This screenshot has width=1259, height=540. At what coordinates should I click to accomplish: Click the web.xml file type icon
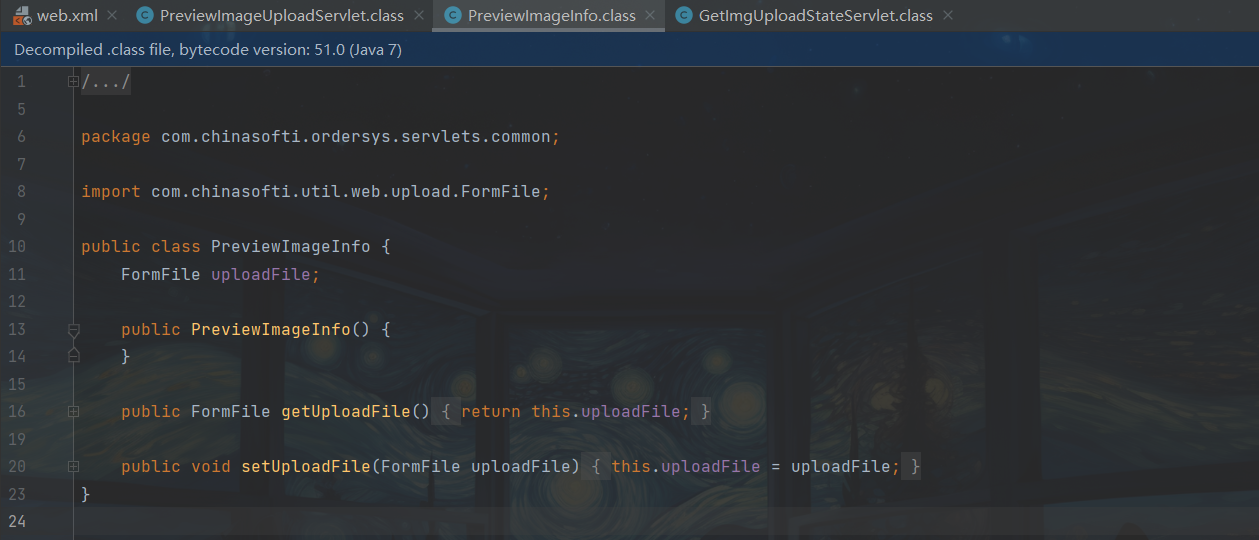[22, 16]
